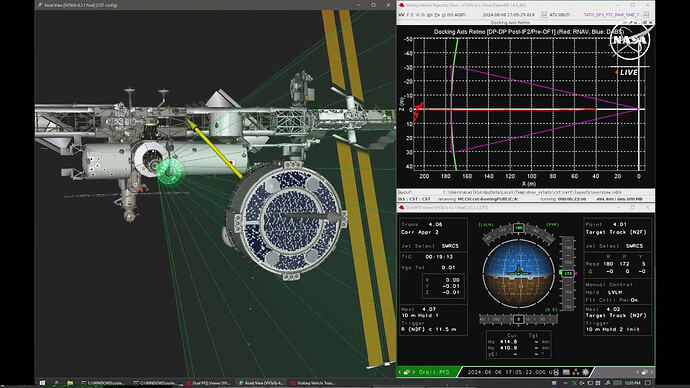Click Ha 414.8 altitude value
690x388 pixels.
[x=509, y=341]
